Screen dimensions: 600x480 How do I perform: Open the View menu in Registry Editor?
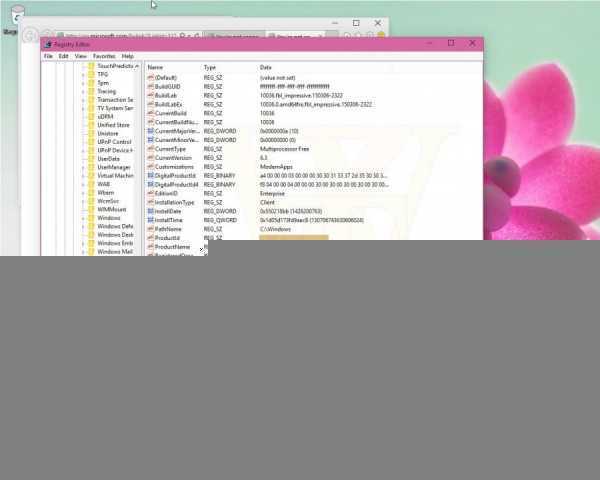[80, 56]
